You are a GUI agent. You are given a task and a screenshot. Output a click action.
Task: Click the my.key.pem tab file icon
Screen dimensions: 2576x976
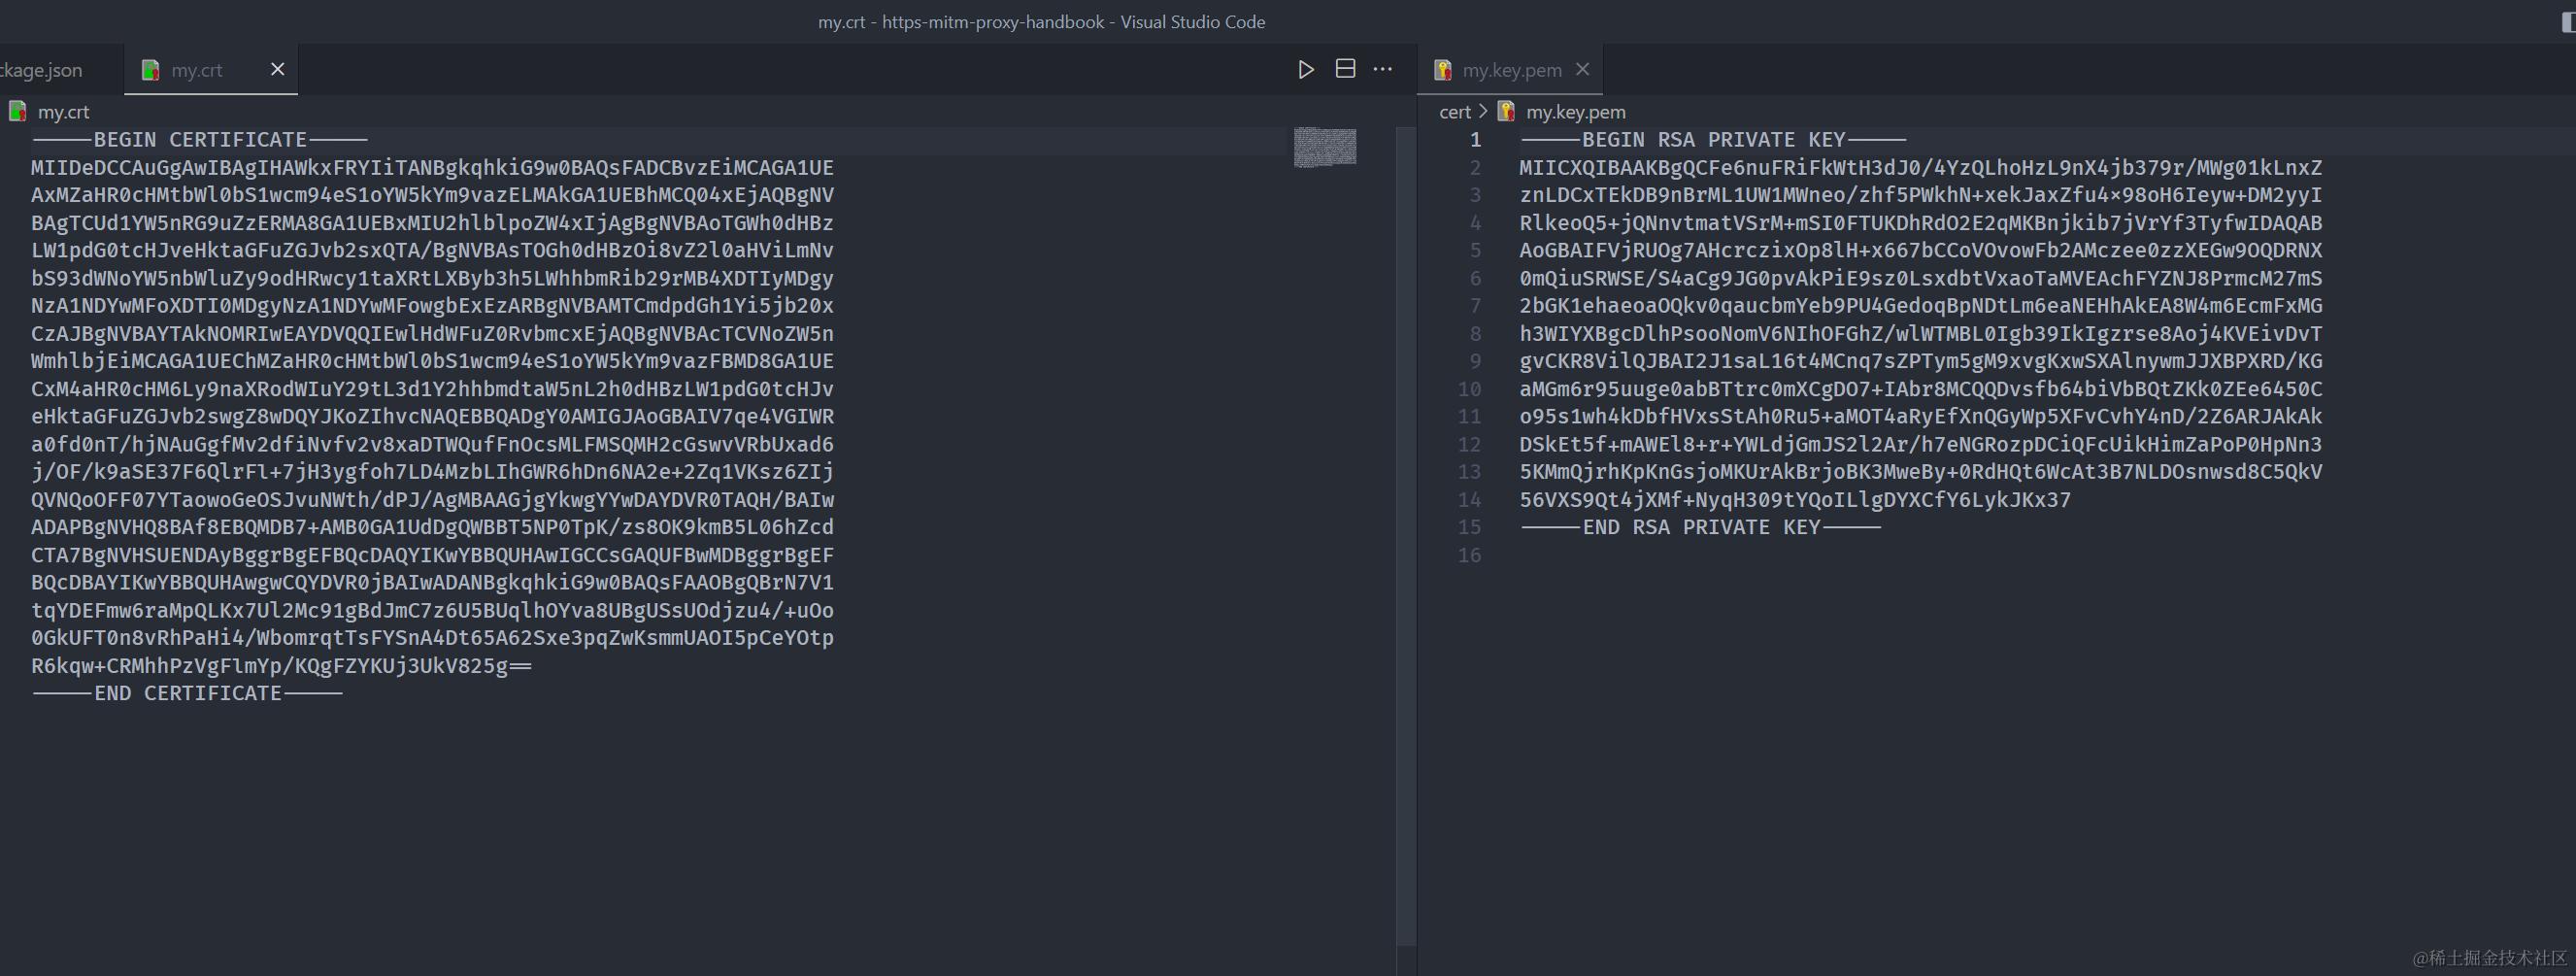tap(1443, 70)
